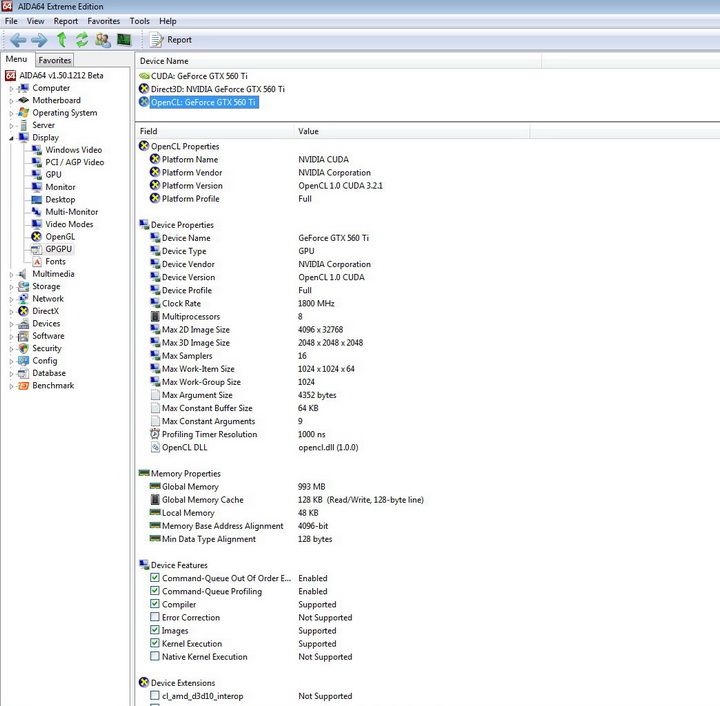Image resolution: width=720 pixels, height=706 pixels.
Task: Expand the Computer tree node
Action: [x=11, y=88]
